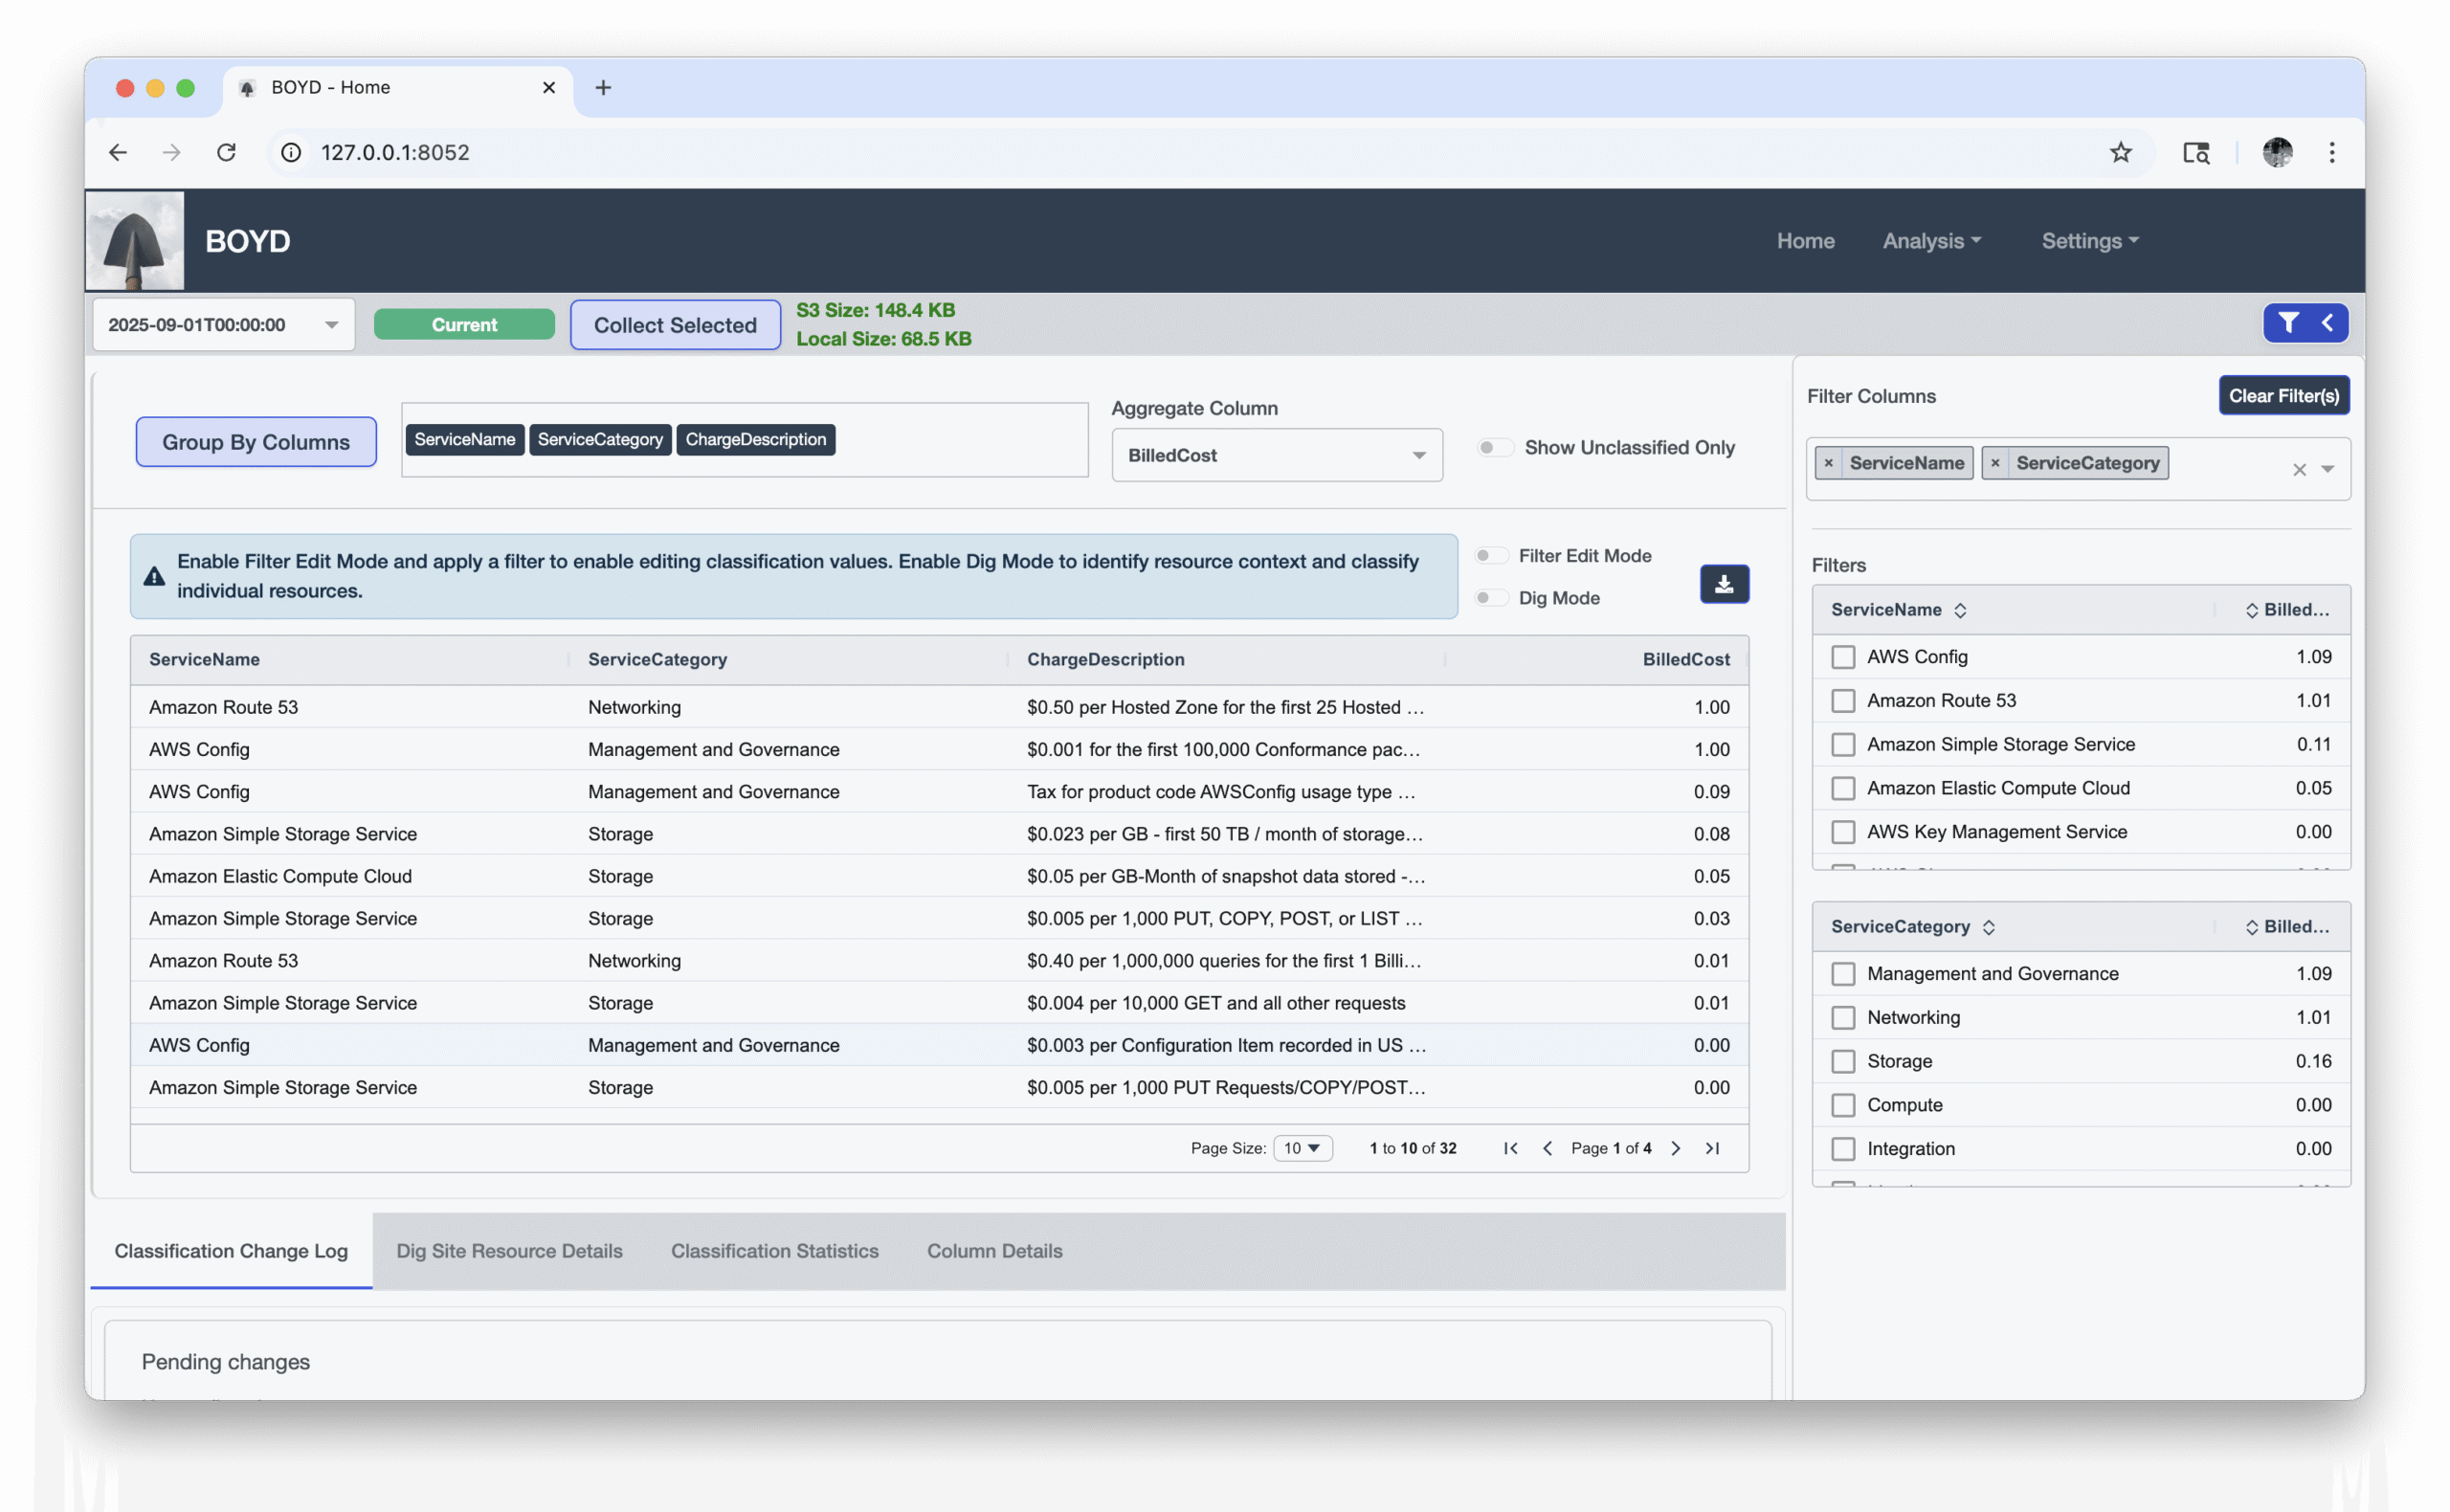Screen dimensions: 2450x1512
Task: Expand the Page Size selector
Action: (x=1302, y=1148)
